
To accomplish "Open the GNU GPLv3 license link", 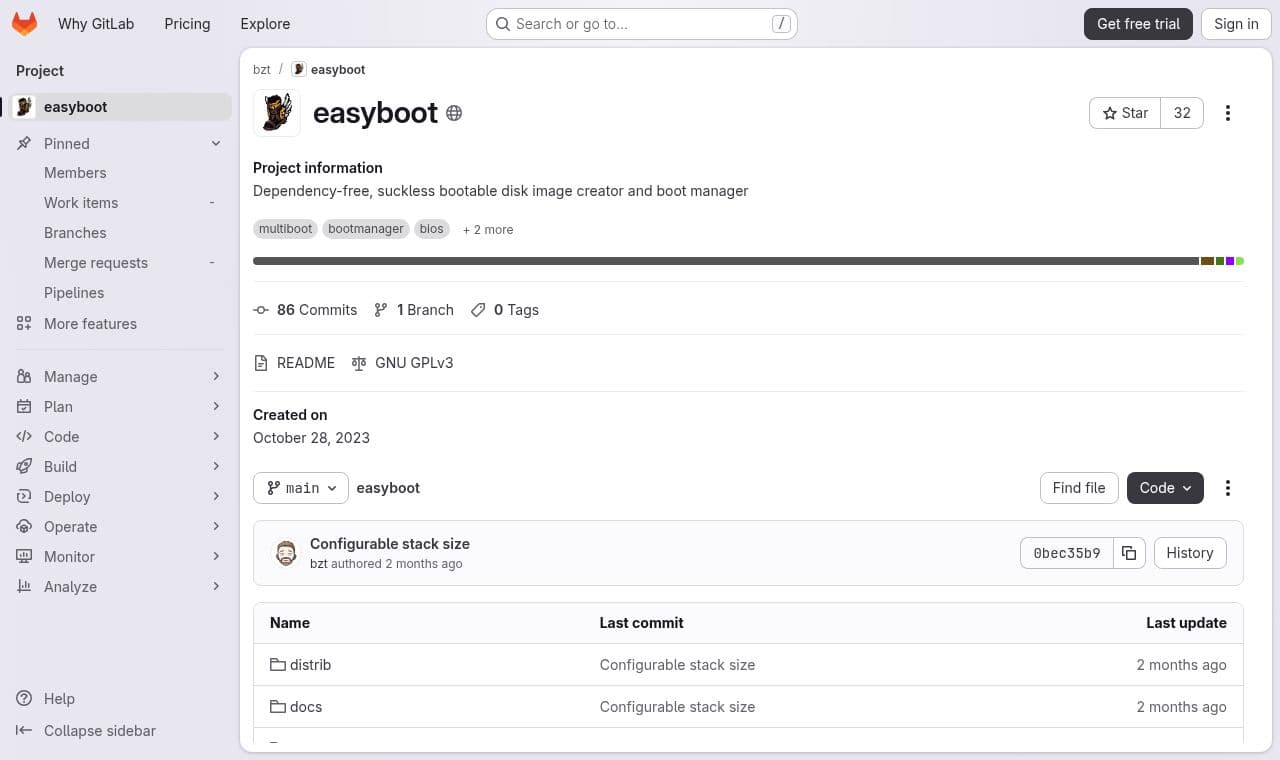I will click(402, 363).
